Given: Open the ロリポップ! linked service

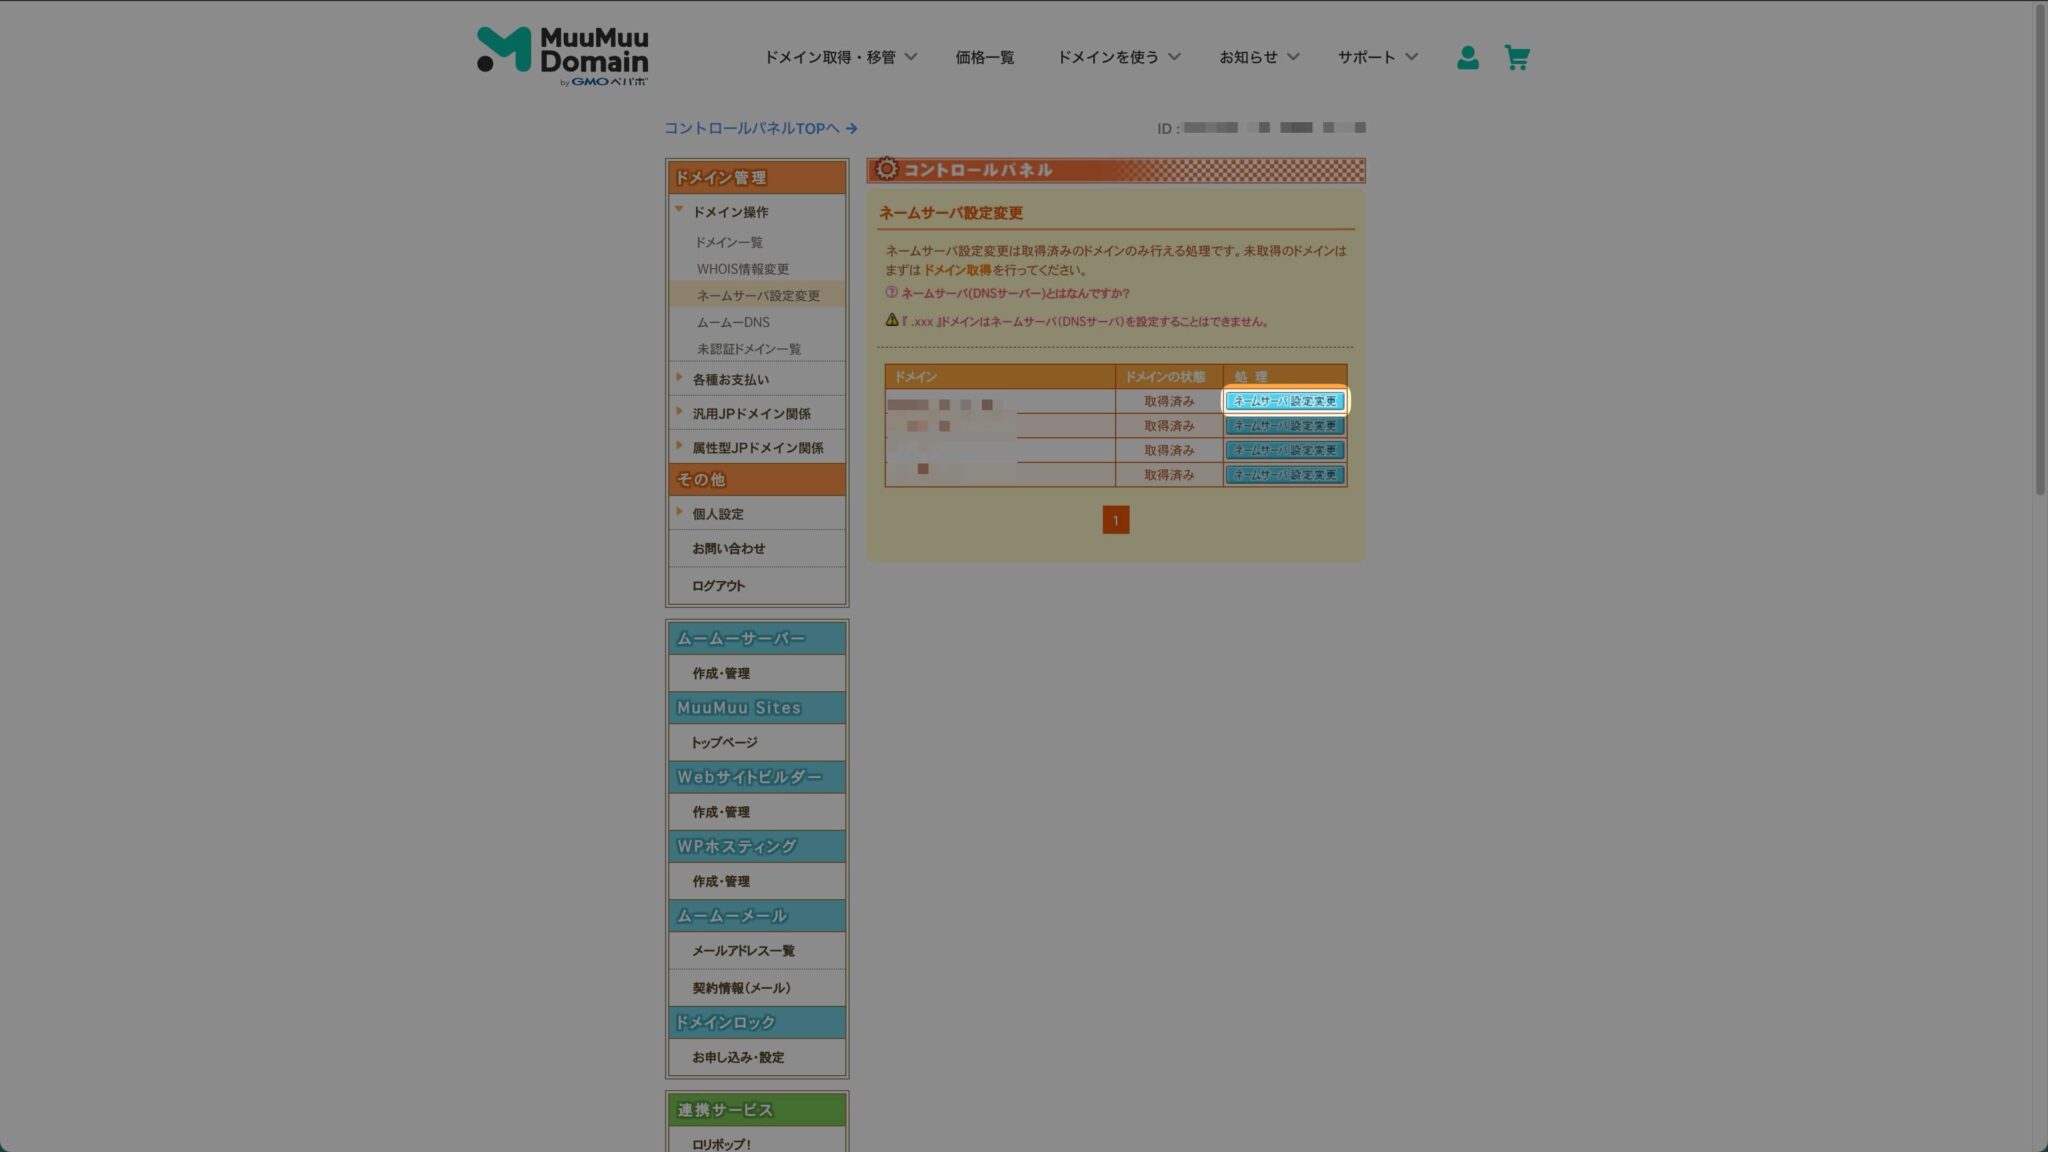Looking at the screenshot, I should [722, 1142].
